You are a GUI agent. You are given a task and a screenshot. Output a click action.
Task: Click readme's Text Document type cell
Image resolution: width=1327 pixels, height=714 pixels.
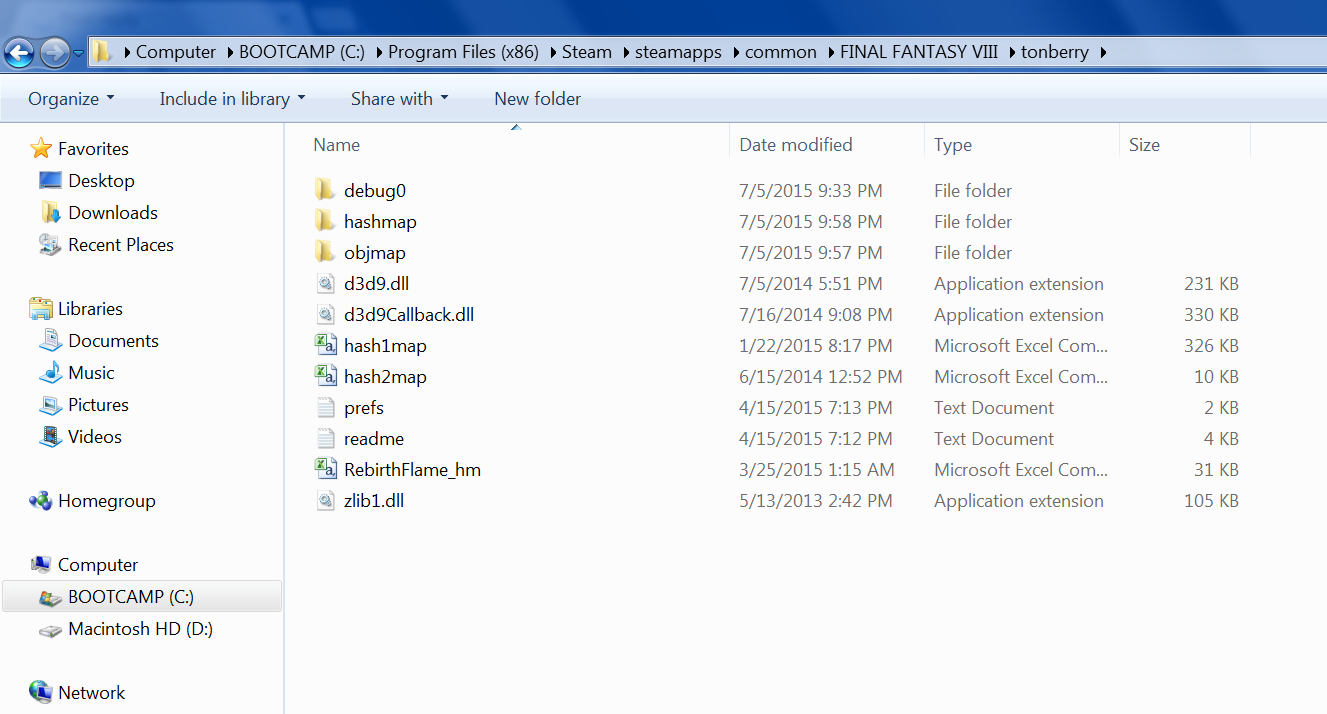point(994,438)
